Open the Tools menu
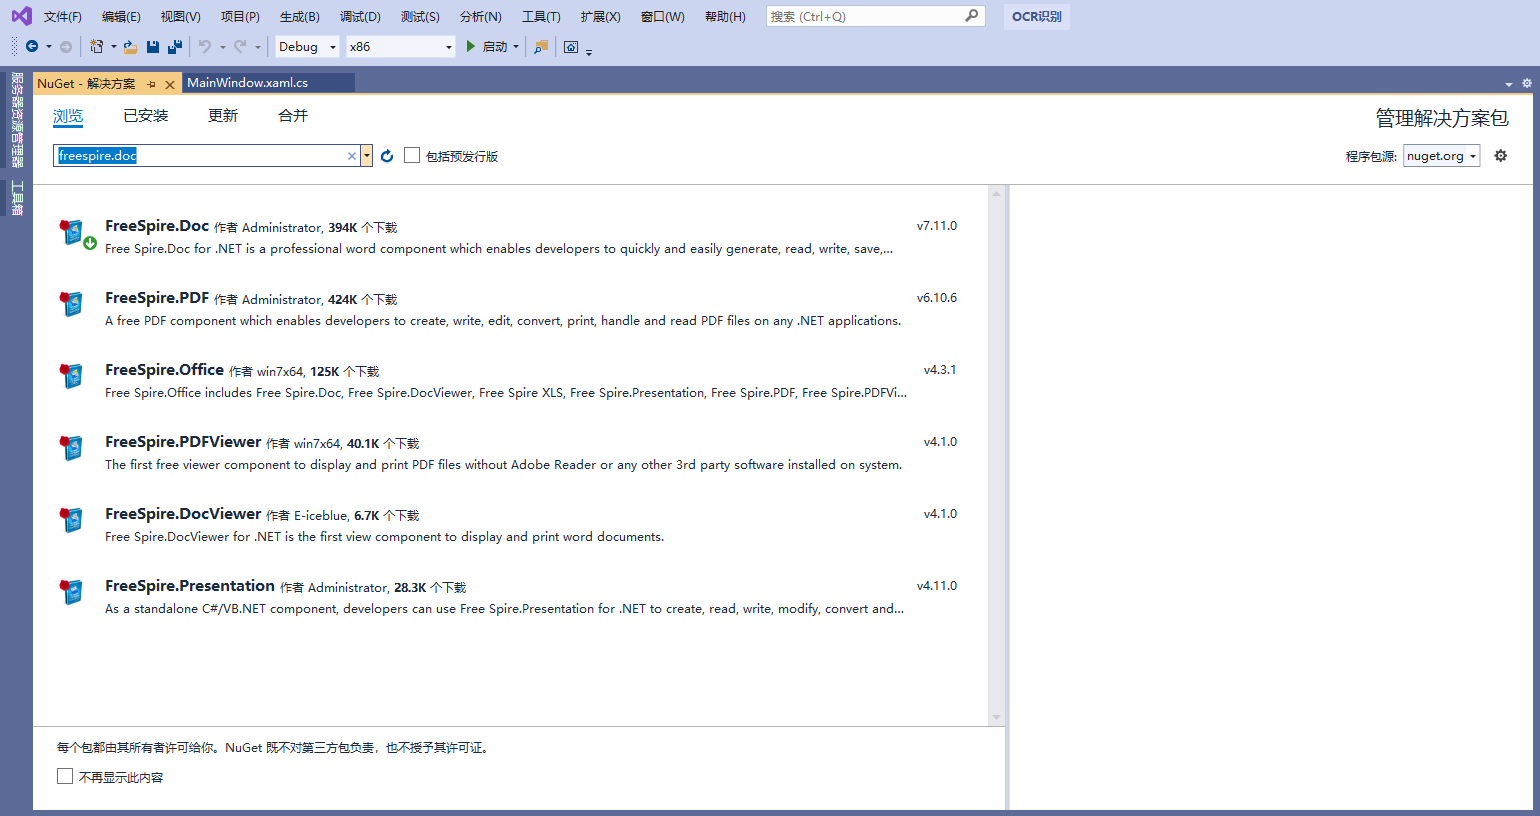1540x816 pixels. click(x=541, y=16)
